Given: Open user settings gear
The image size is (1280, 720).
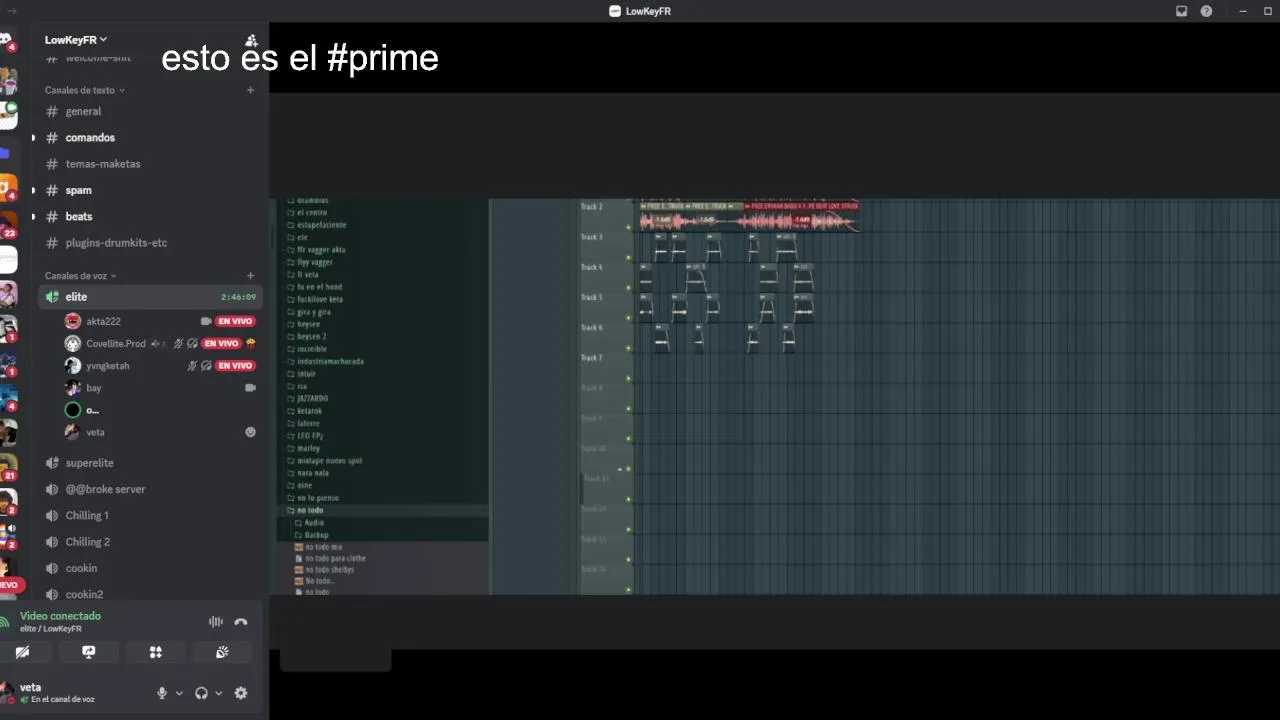Looking at the screenshot, I should point(241,693).
